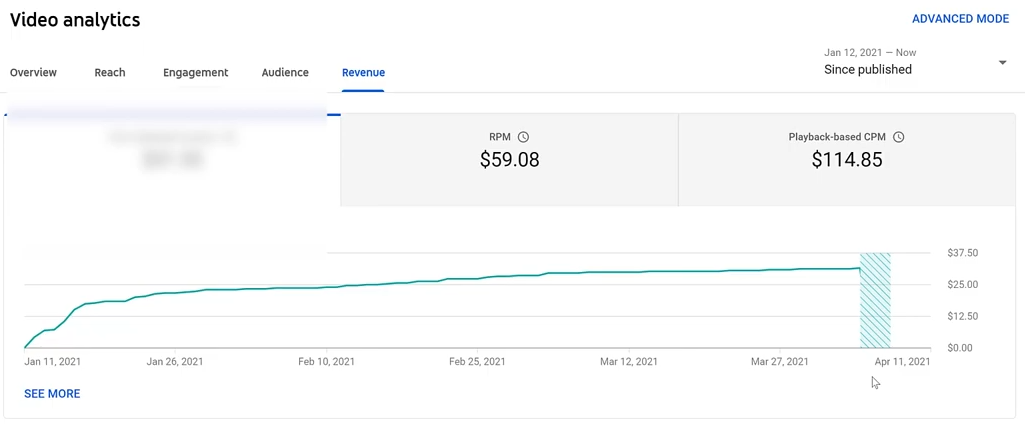Click the SEE MORE link
Viewport: 1025px width, 424px height.
[52, 394]
